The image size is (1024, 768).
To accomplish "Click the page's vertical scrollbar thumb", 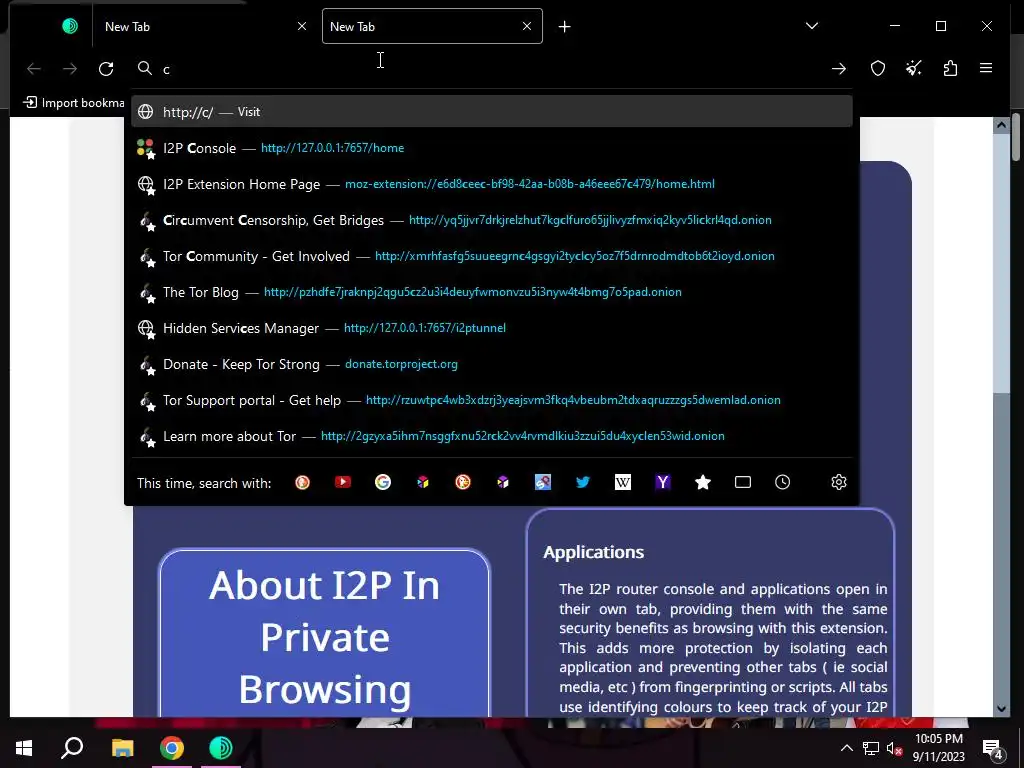I will click(x=1001, y=264).
